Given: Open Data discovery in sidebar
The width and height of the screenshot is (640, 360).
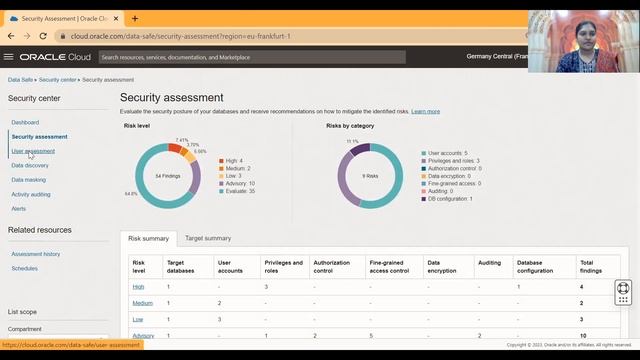Looking at the screenshot, I should pos(30,165).
